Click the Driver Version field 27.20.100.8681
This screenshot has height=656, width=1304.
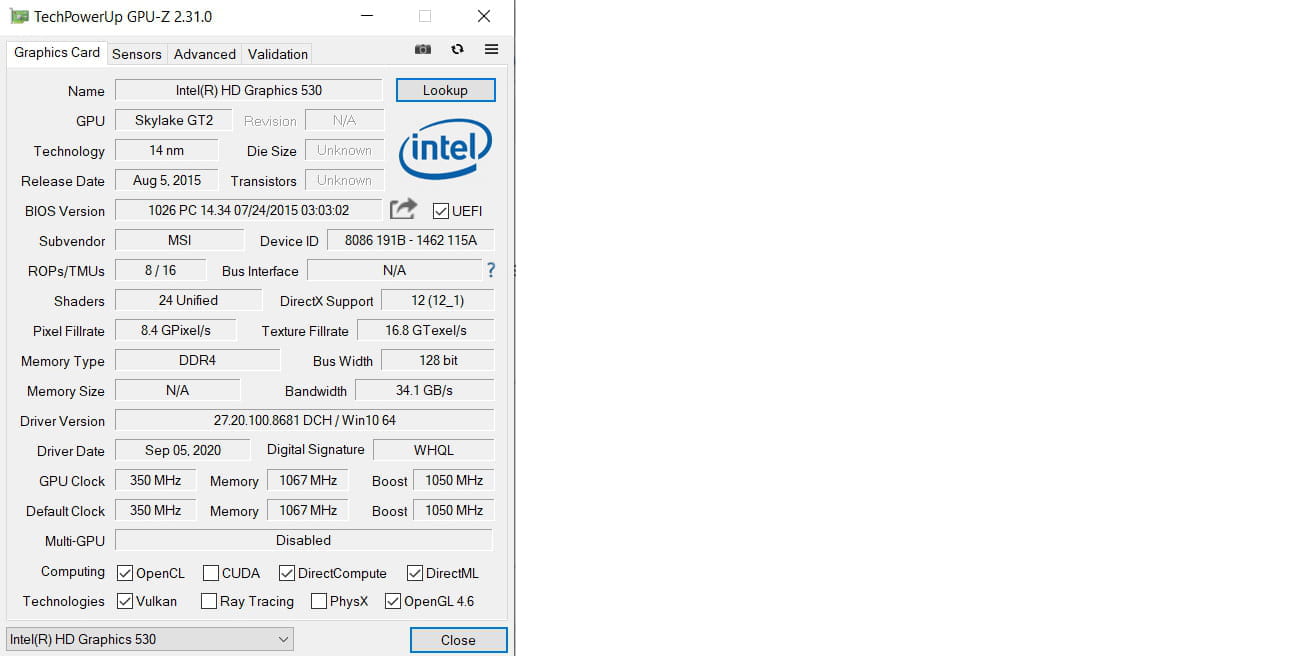click(x=305, y=420)
